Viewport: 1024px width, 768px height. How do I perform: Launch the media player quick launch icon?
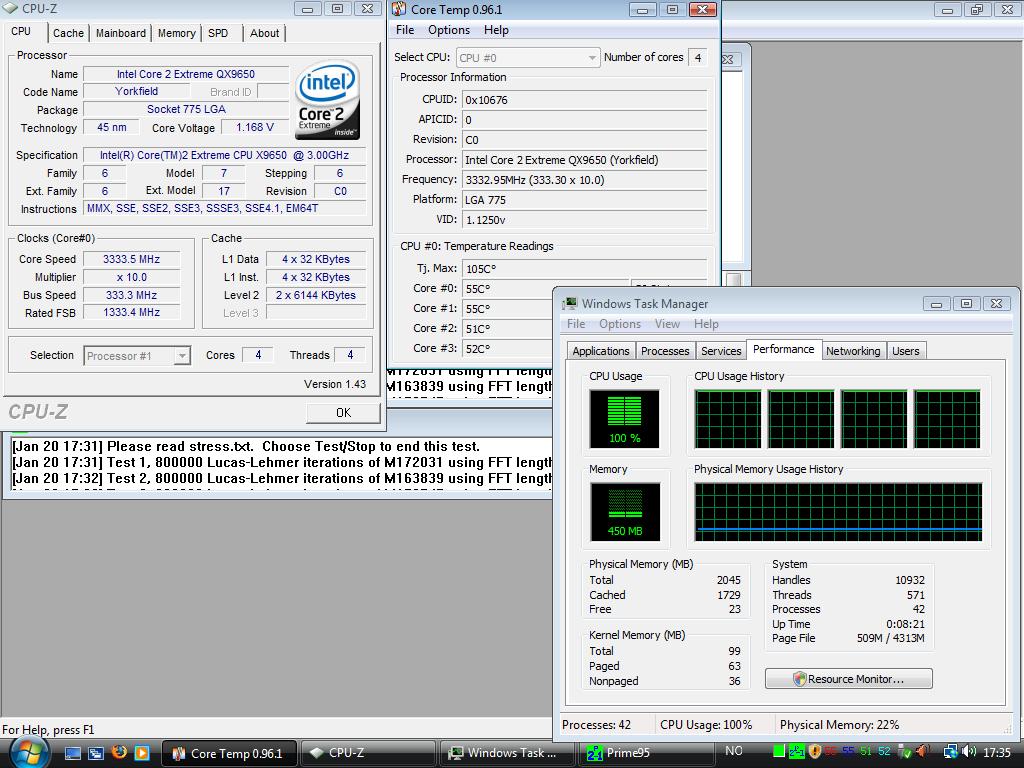(141, 753)
